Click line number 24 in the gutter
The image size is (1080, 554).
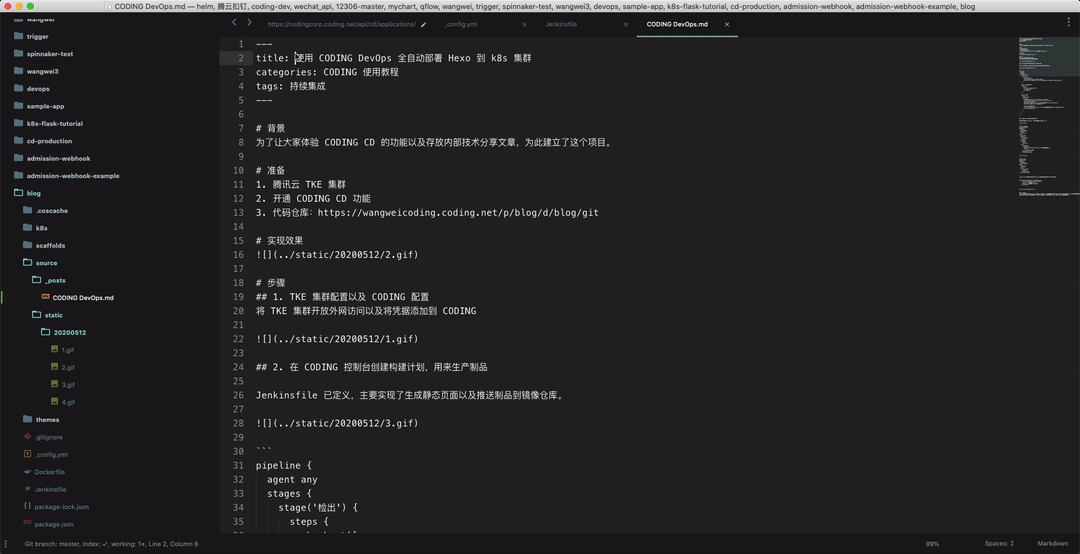point(238,367)
